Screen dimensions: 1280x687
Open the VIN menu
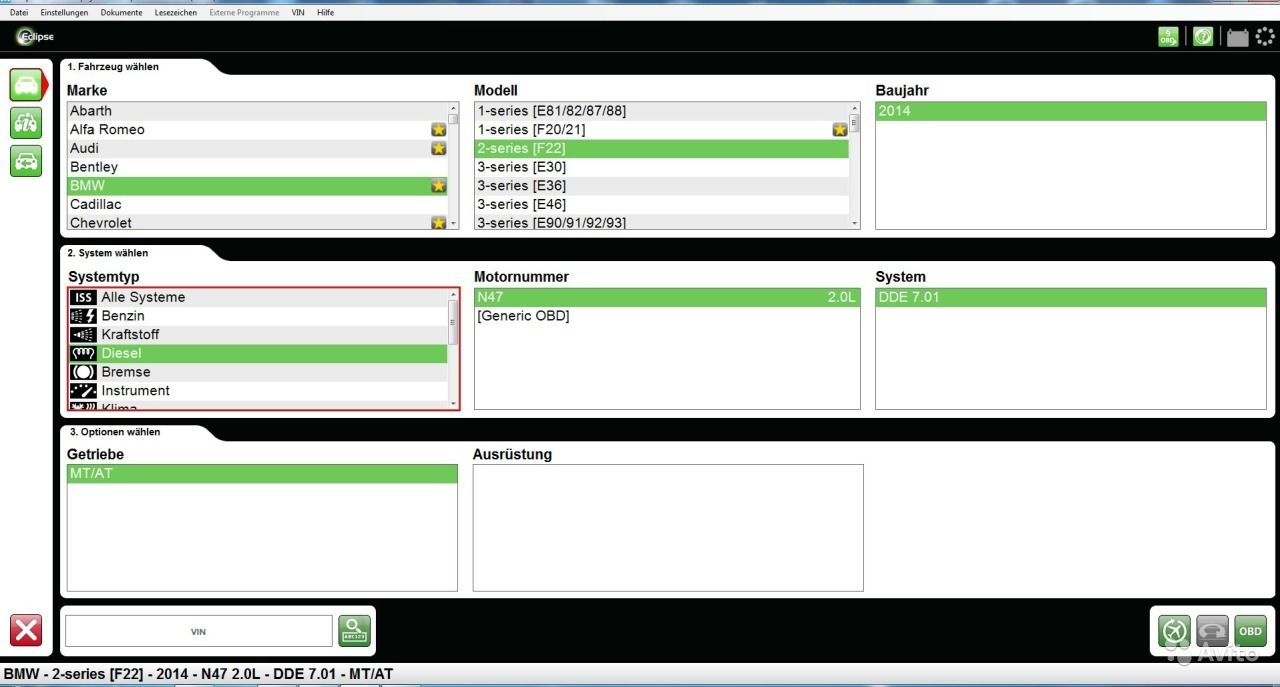tap(298, 12)
